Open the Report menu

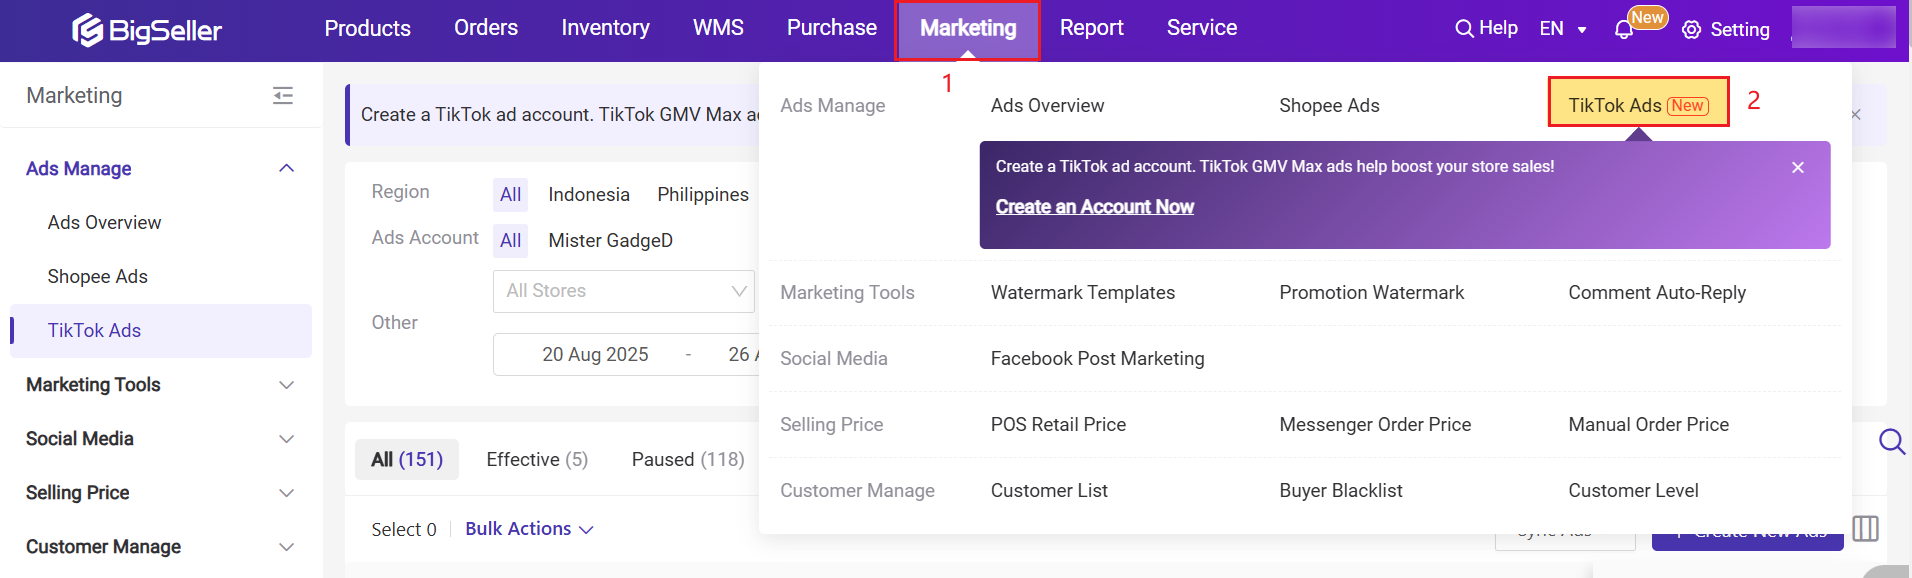1091,28
